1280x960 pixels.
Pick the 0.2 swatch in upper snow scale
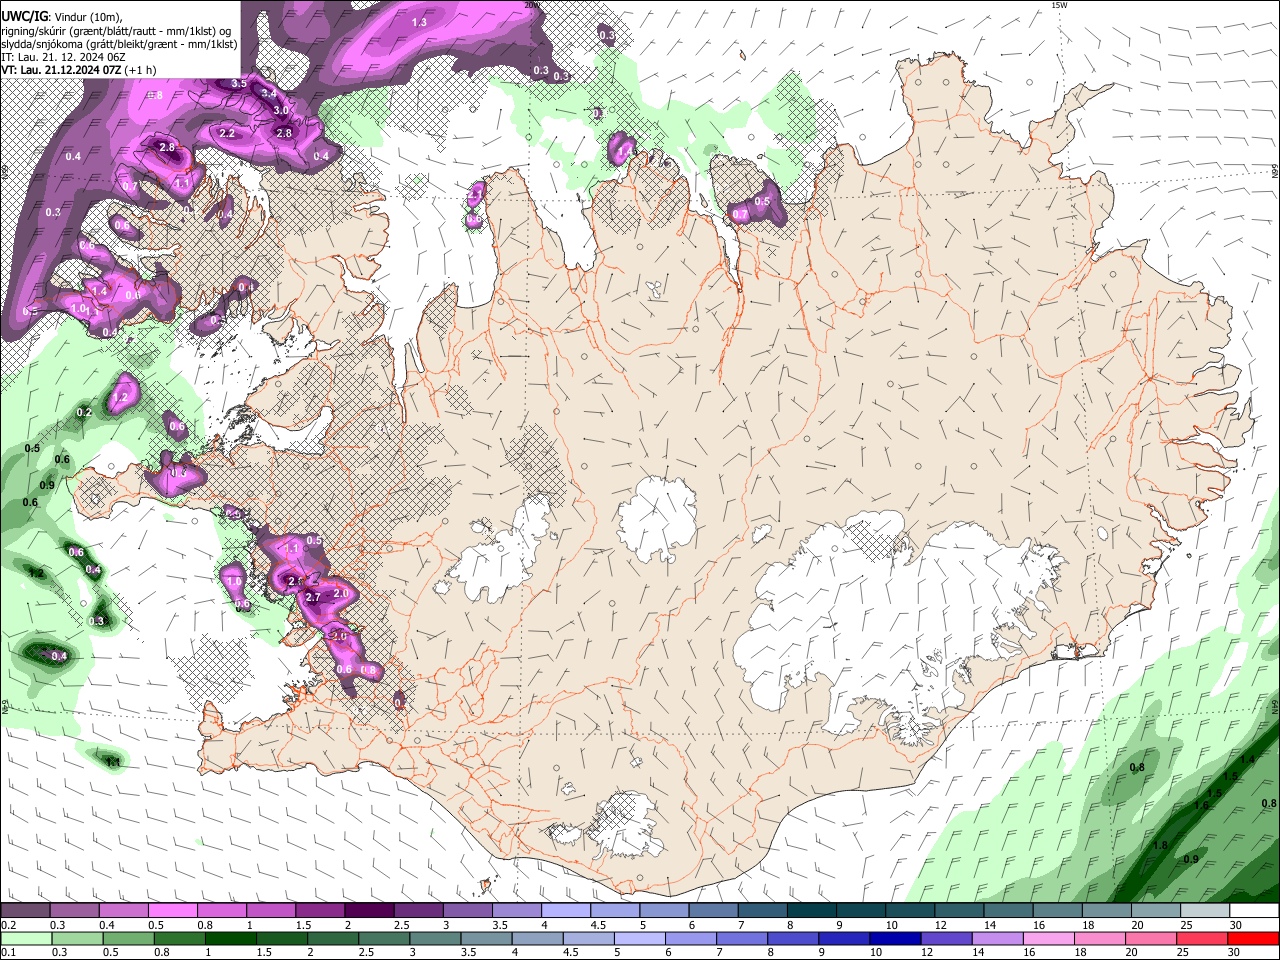point(25,911)
